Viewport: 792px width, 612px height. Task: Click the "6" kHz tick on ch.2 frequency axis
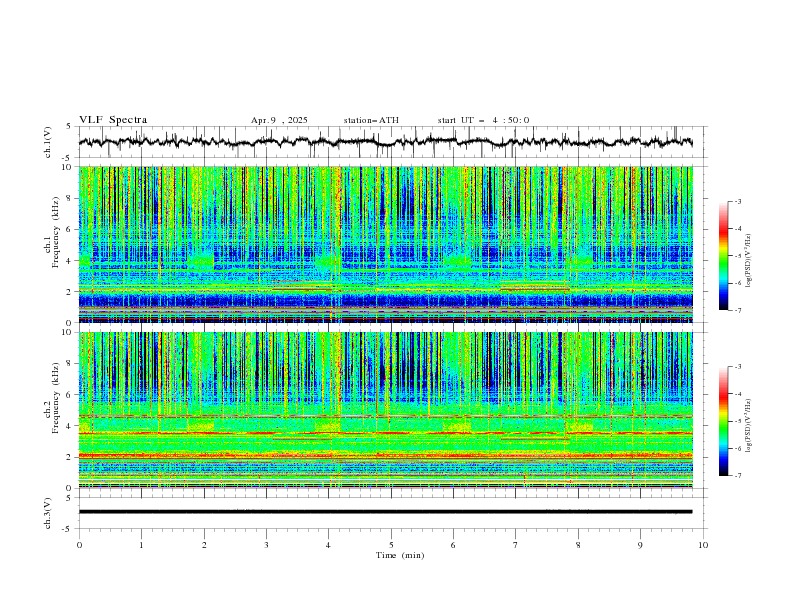(71, 395)
